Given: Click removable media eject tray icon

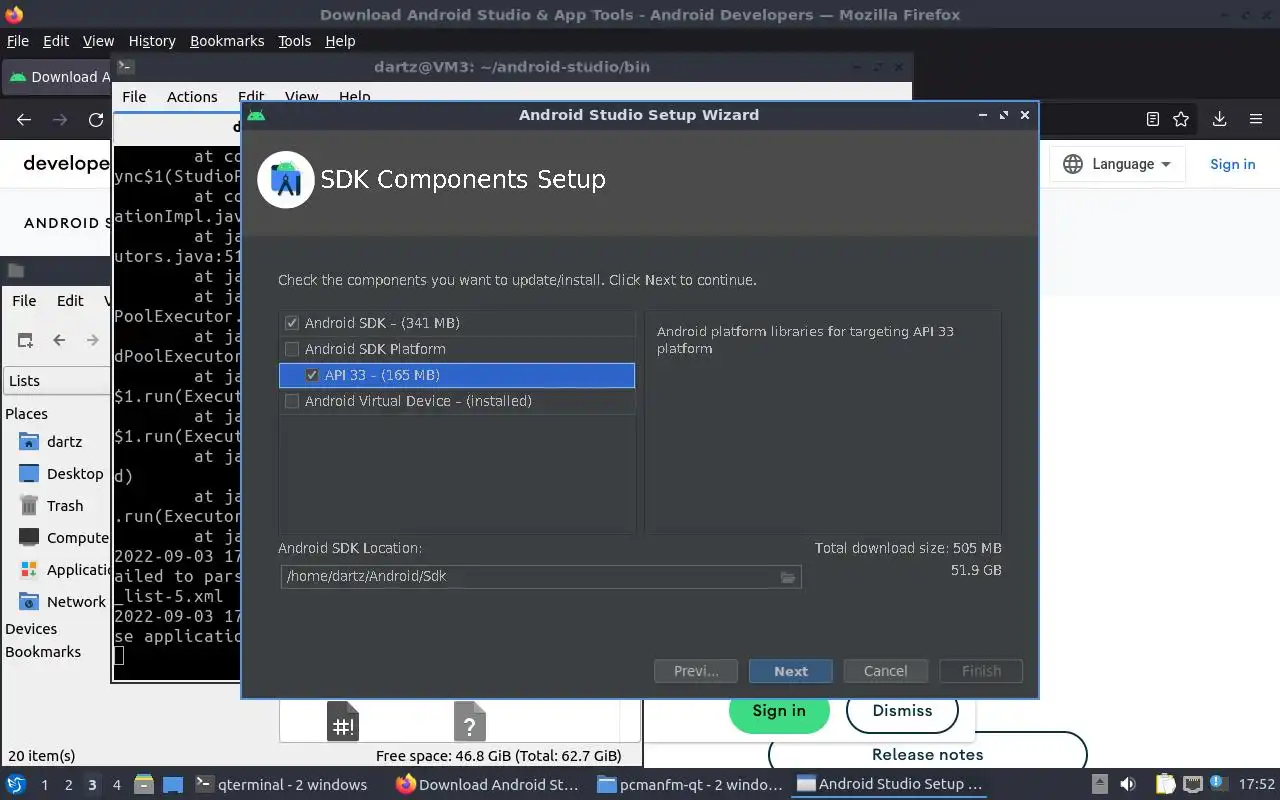Looking at the screenshot, I should [1099, 784].
